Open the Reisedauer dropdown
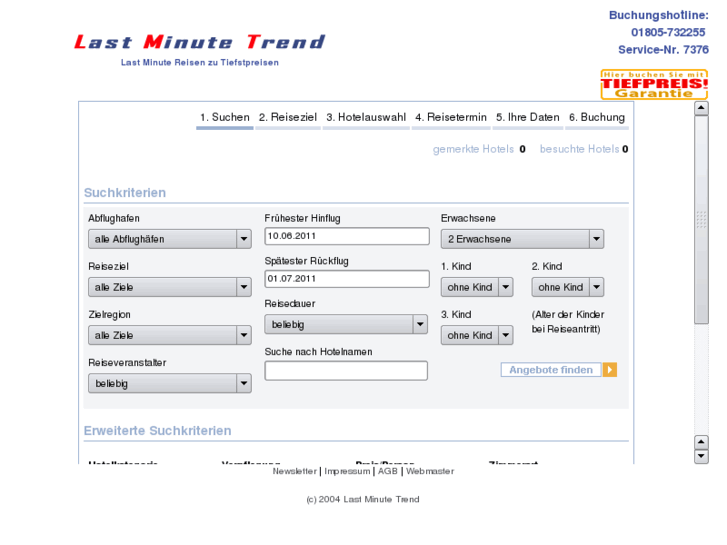727x545 pixels. tap(346, 324)
